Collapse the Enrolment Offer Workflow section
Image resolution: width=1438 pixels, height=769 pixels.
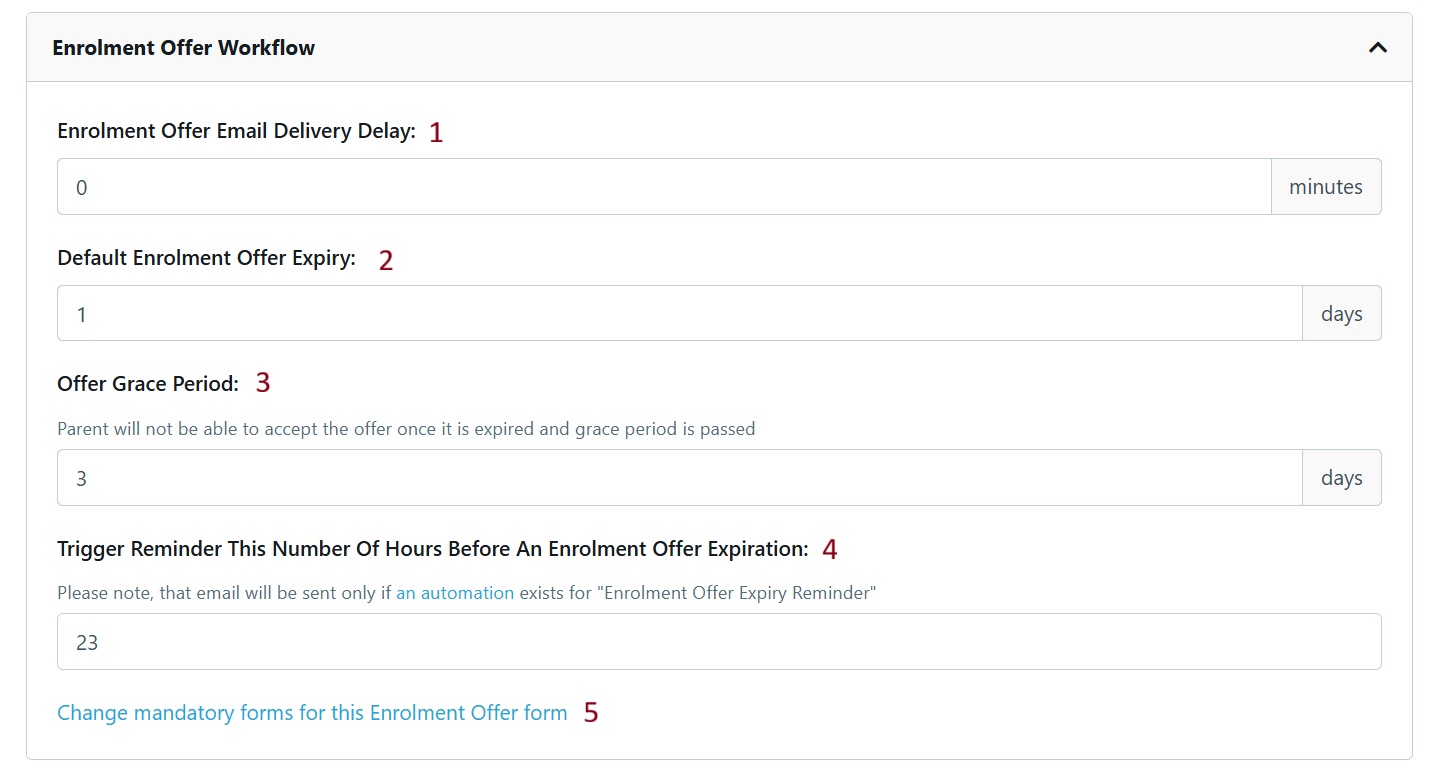[x=1377, y=47]
